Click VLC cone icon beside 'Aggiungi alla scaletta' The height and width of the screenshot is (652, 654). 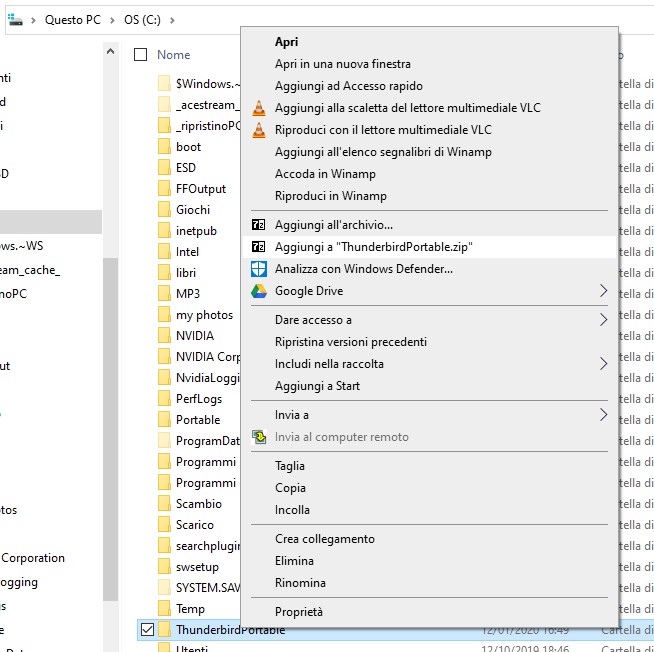[x=259, y=108]
